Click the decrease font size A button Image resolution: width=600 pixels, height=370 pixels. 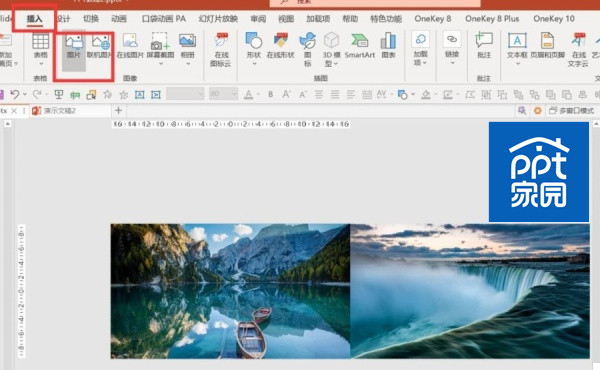tap(303, 94)
